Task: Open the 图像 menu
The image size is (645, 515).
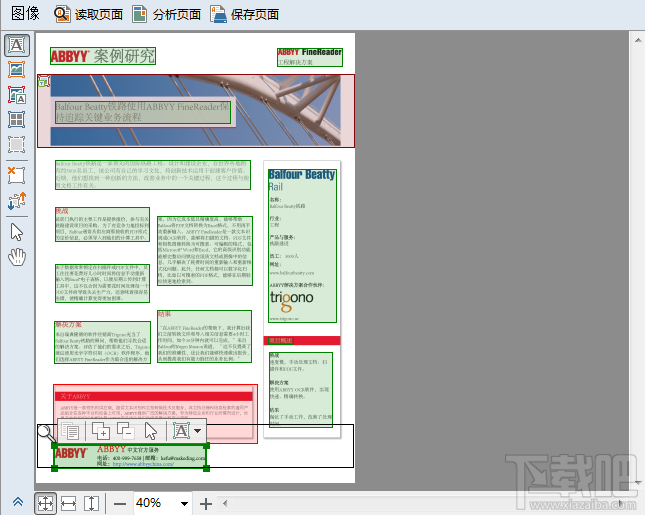Action: 25,14
